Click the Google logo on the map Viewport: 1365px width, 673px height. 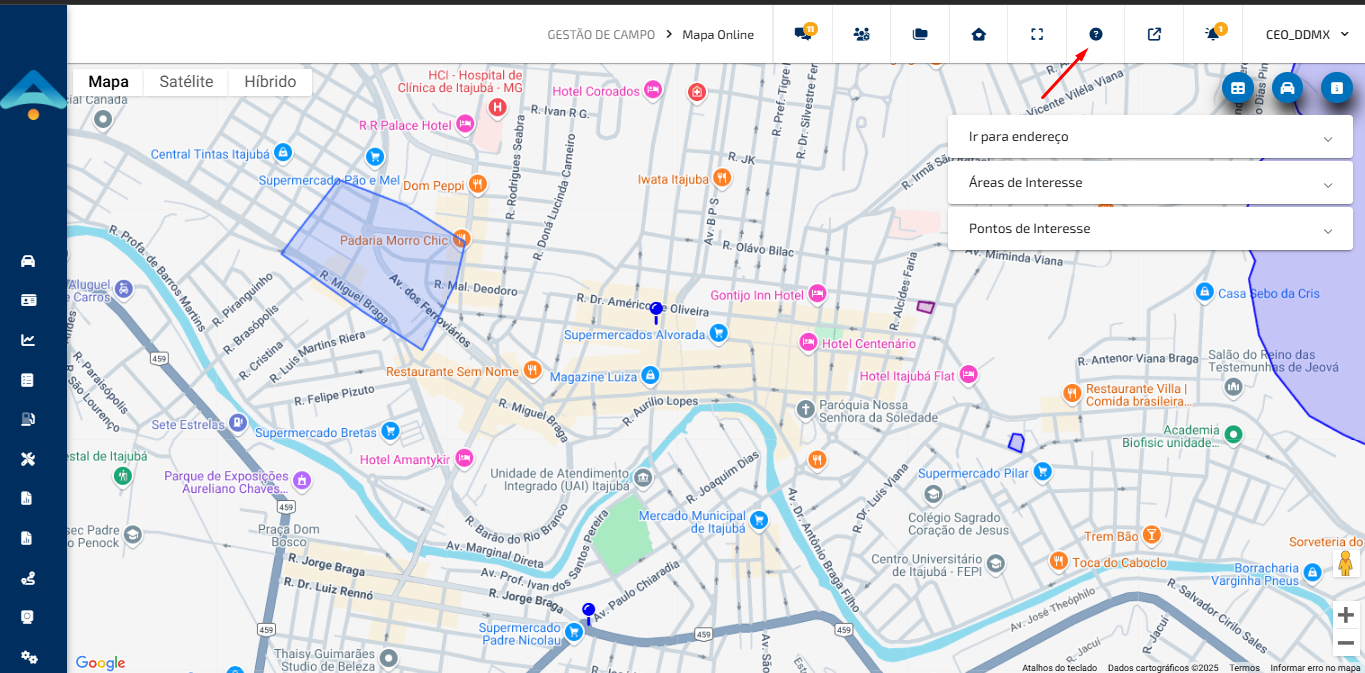pos(100,662)
